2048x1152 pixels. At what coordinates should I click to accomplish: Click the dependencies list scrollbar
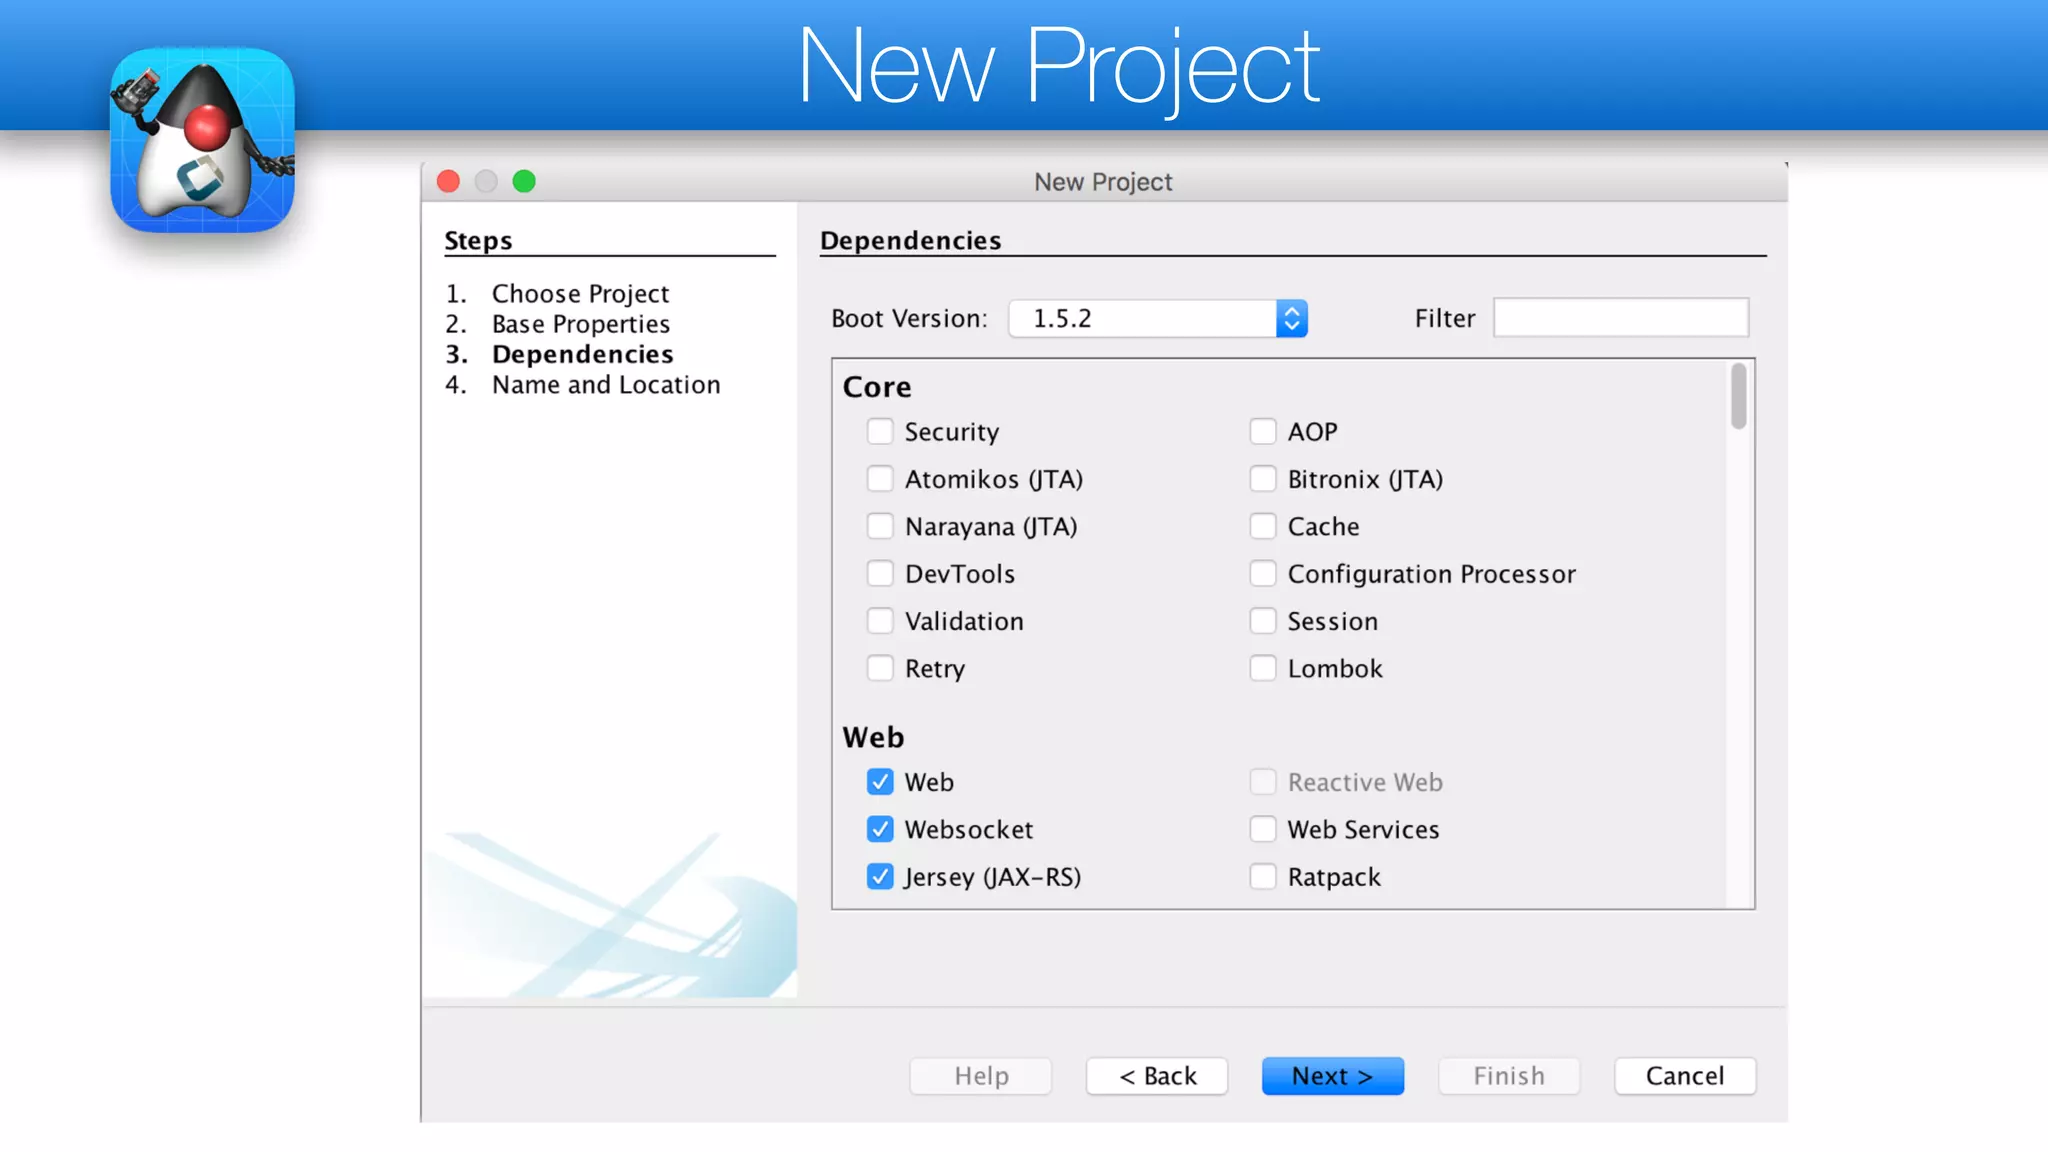click(1739, 397)
